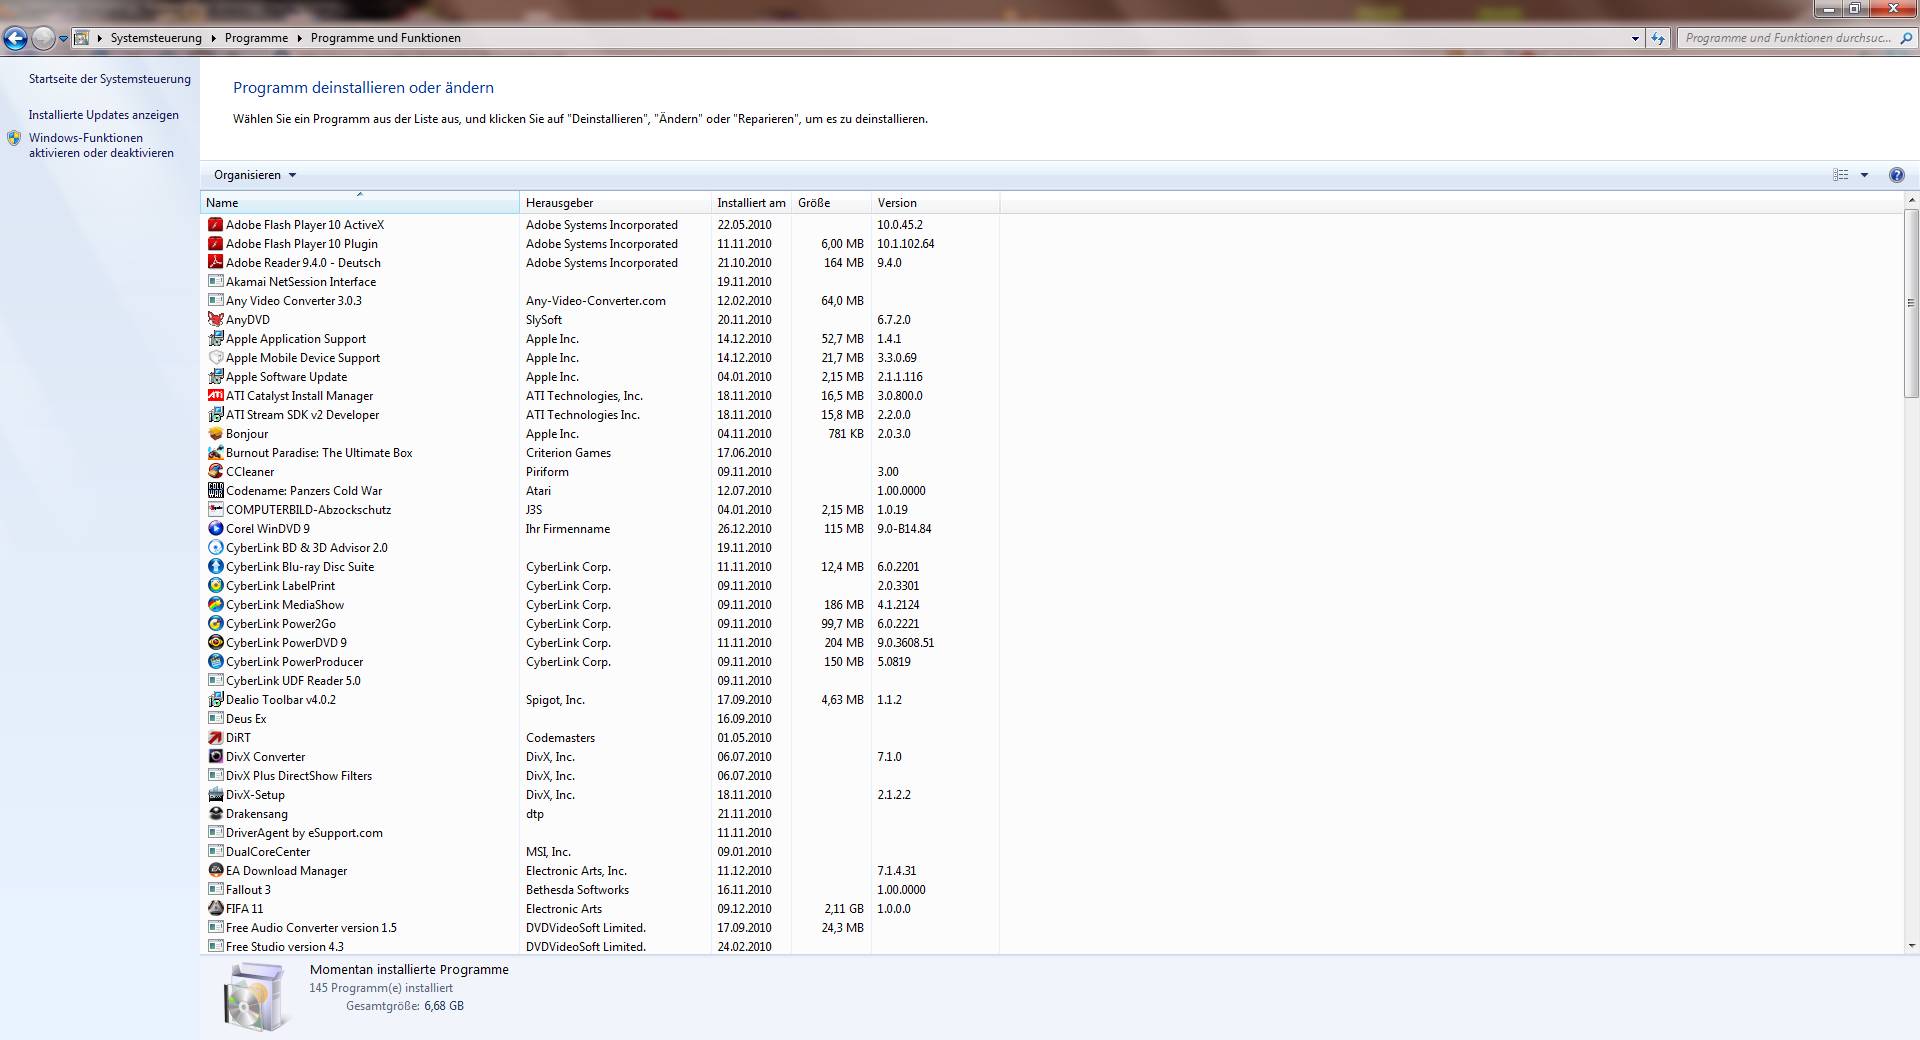The width and height of the screenshot is (1920, 1040).
Task: Click the Adobe Reader 9.4.0 PDF icon
Action: pyautogui.click(x=215, y=263)
